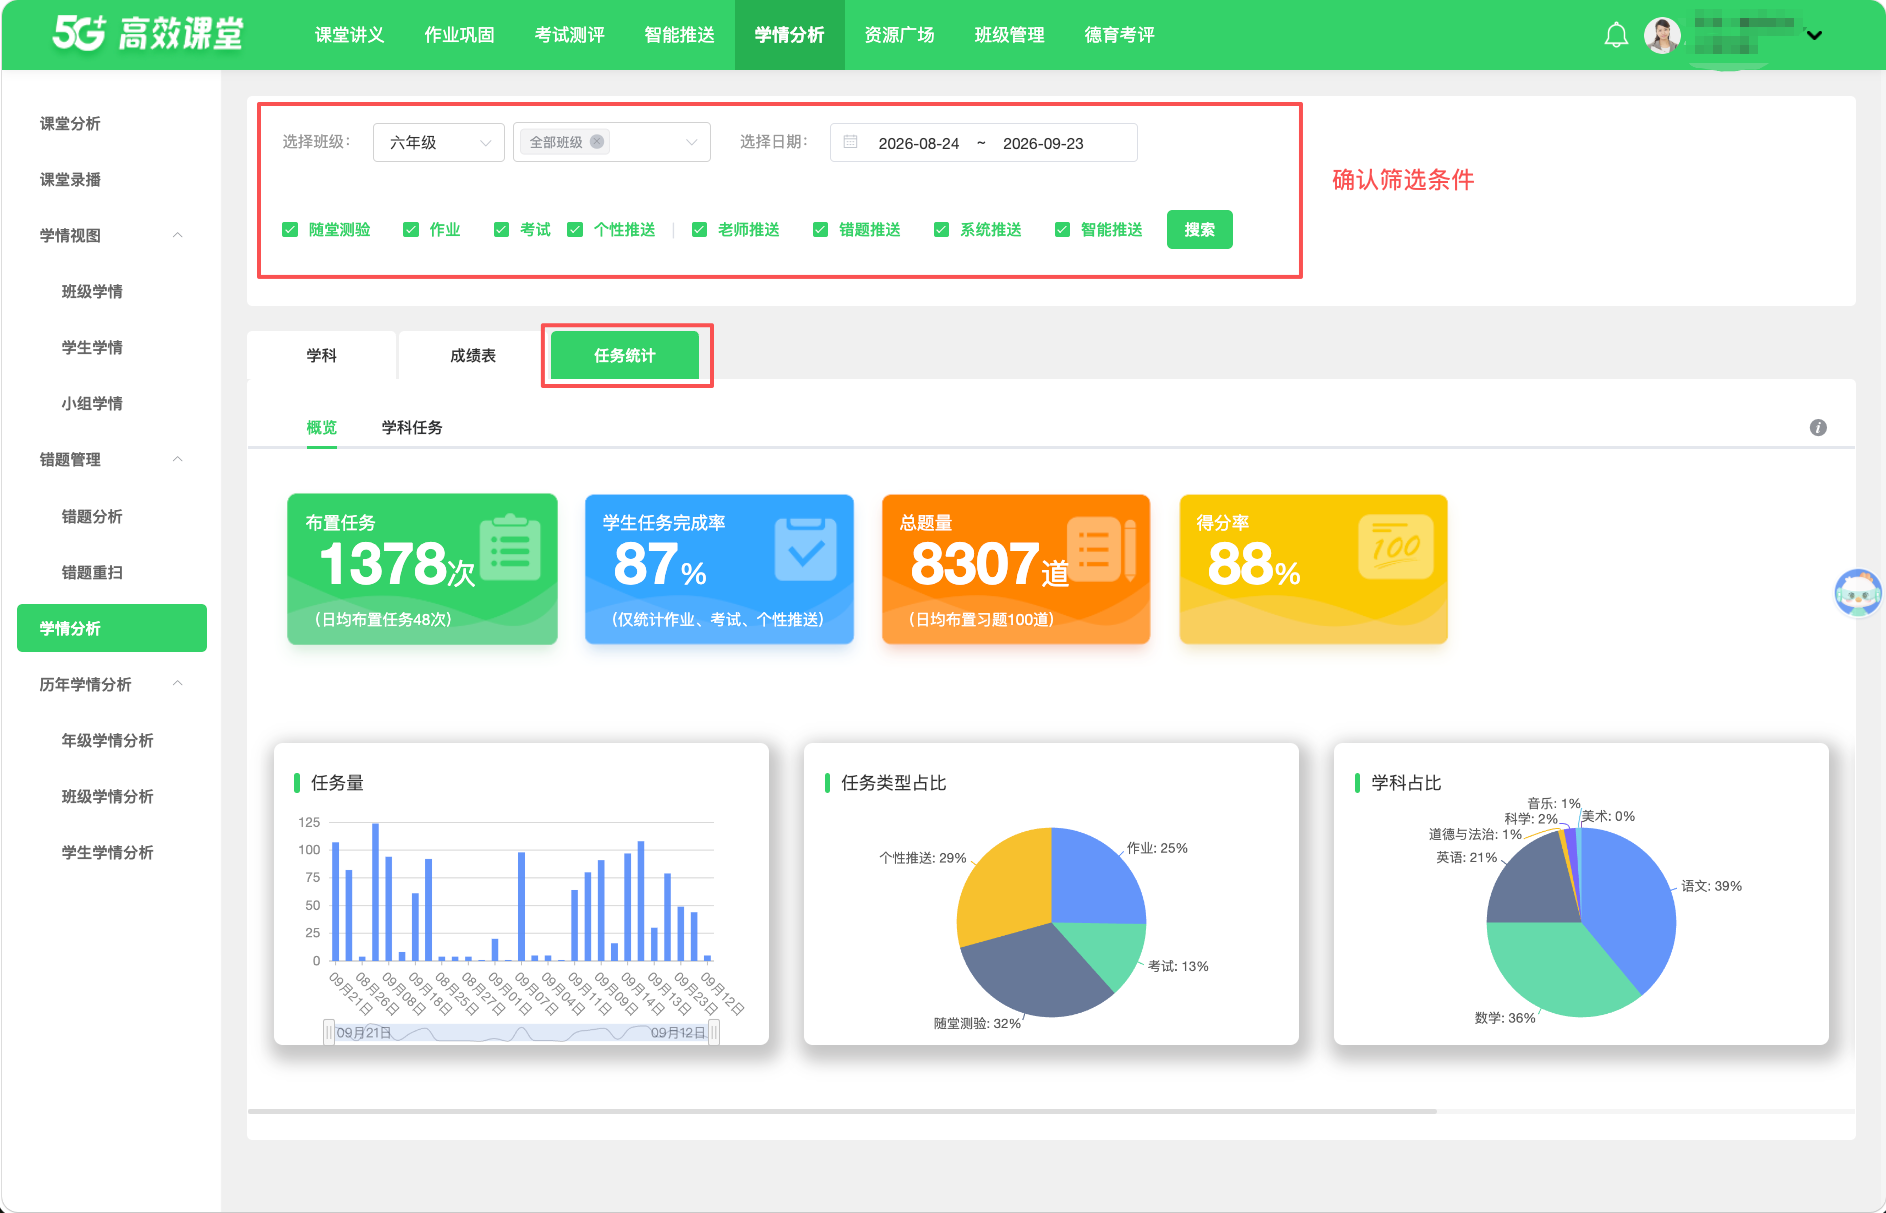Click the horizontal scrollbar below charts

point(842,1111)
